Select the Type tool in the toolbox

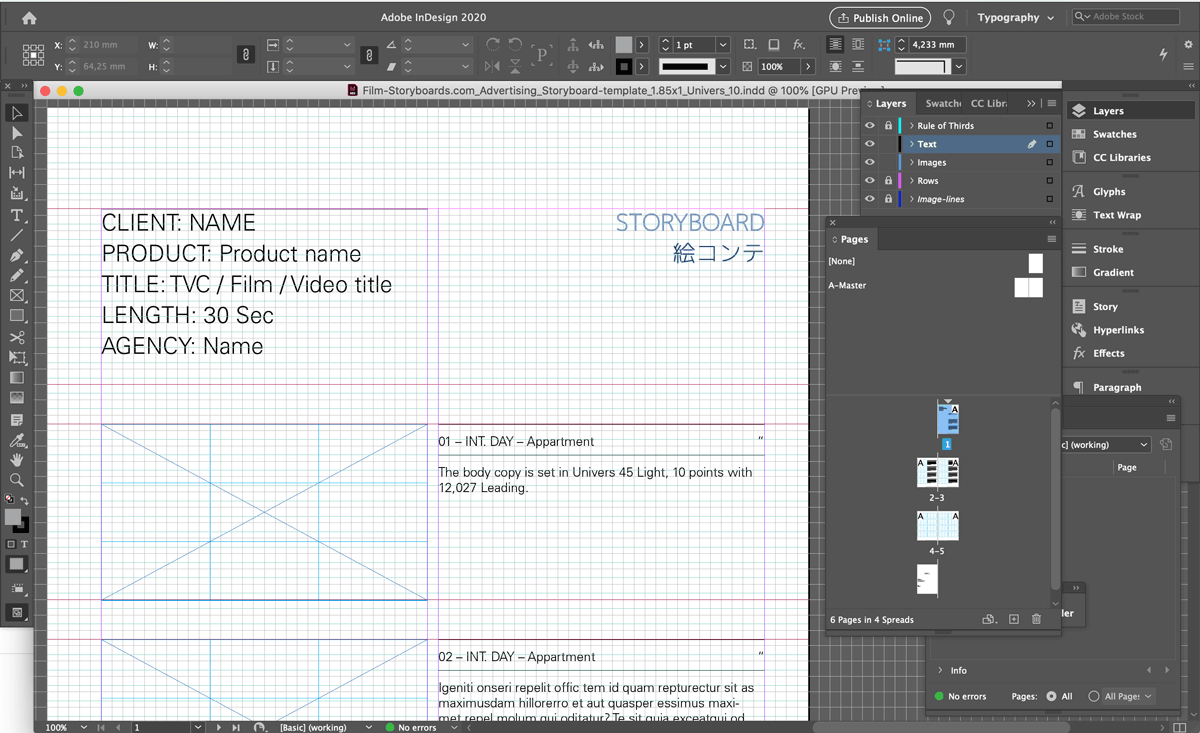pos(17,215)
